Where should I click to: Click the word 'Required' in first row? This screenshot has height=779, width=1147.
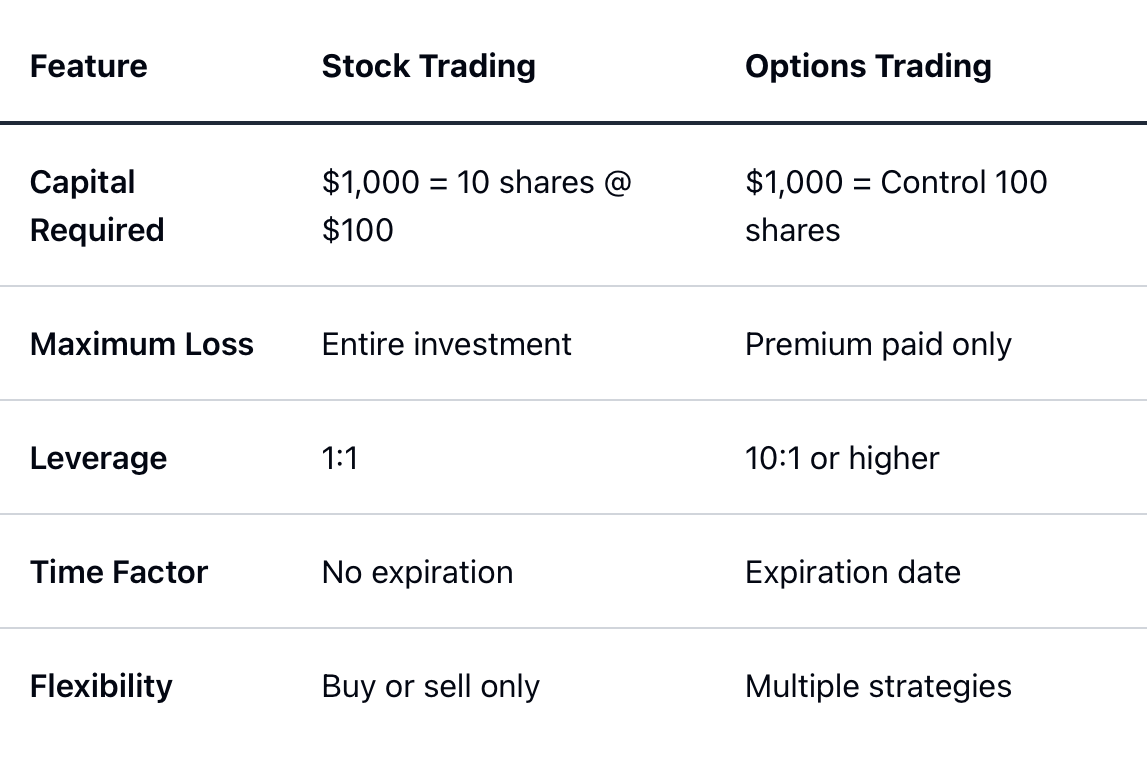pos(97,230)
